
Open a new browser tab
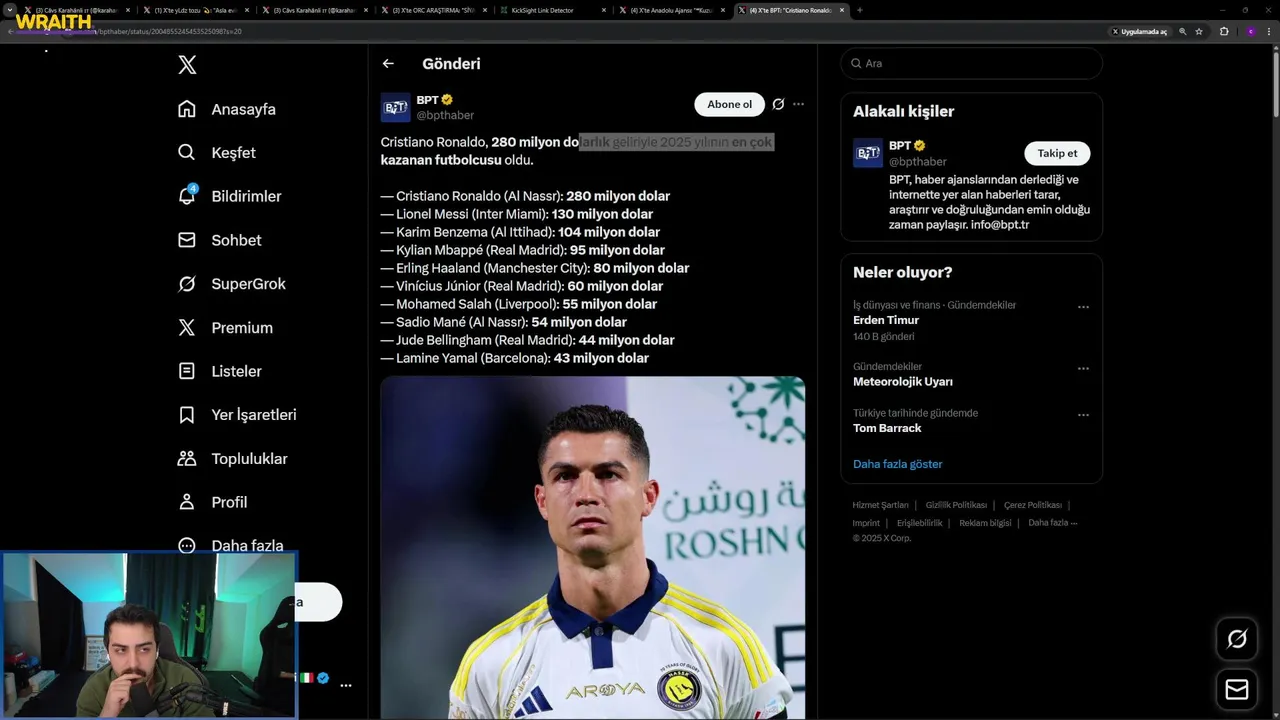(x=860, y=10)
